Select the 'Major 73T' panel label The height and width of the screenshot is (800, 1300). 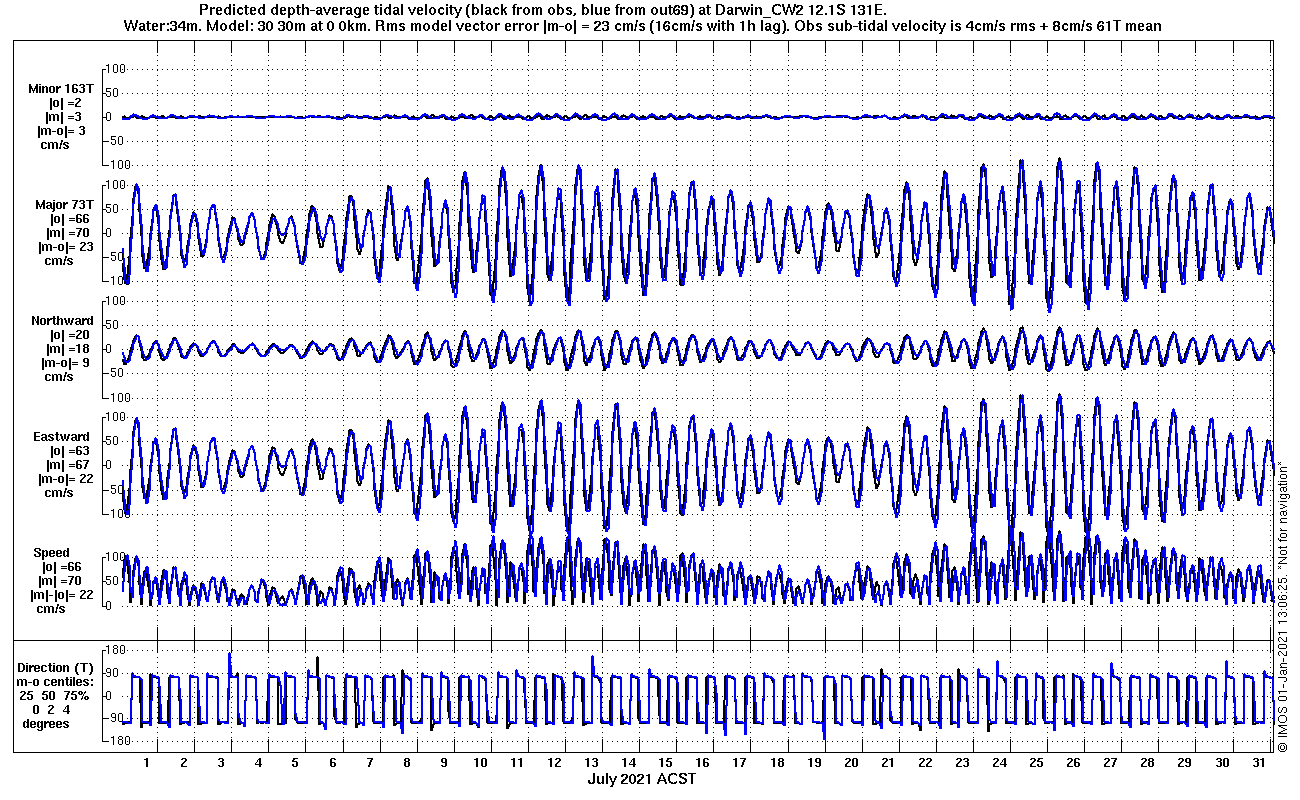(x=63, y=205)
